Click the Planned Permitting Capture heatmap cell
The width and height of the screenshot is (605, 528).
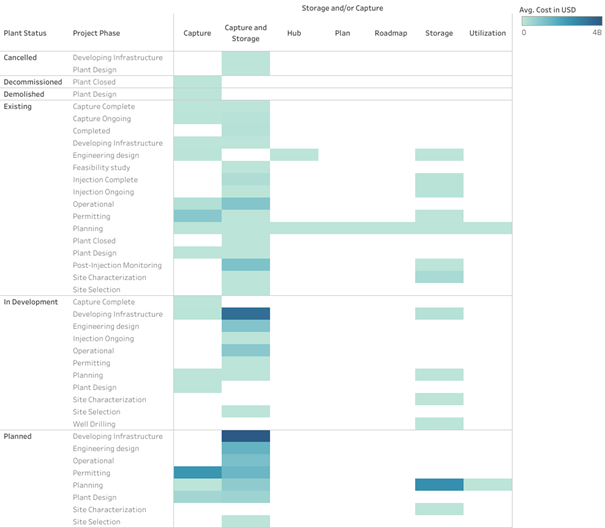point(197,473)
